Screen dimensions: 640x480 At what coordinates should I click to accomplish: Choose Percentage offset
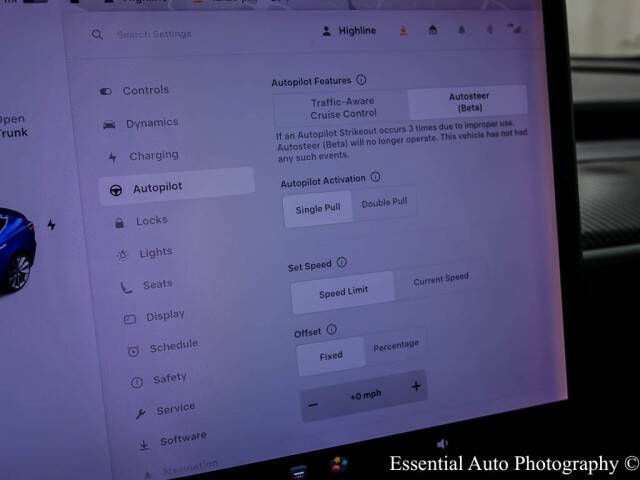click(x=396, y=346)
